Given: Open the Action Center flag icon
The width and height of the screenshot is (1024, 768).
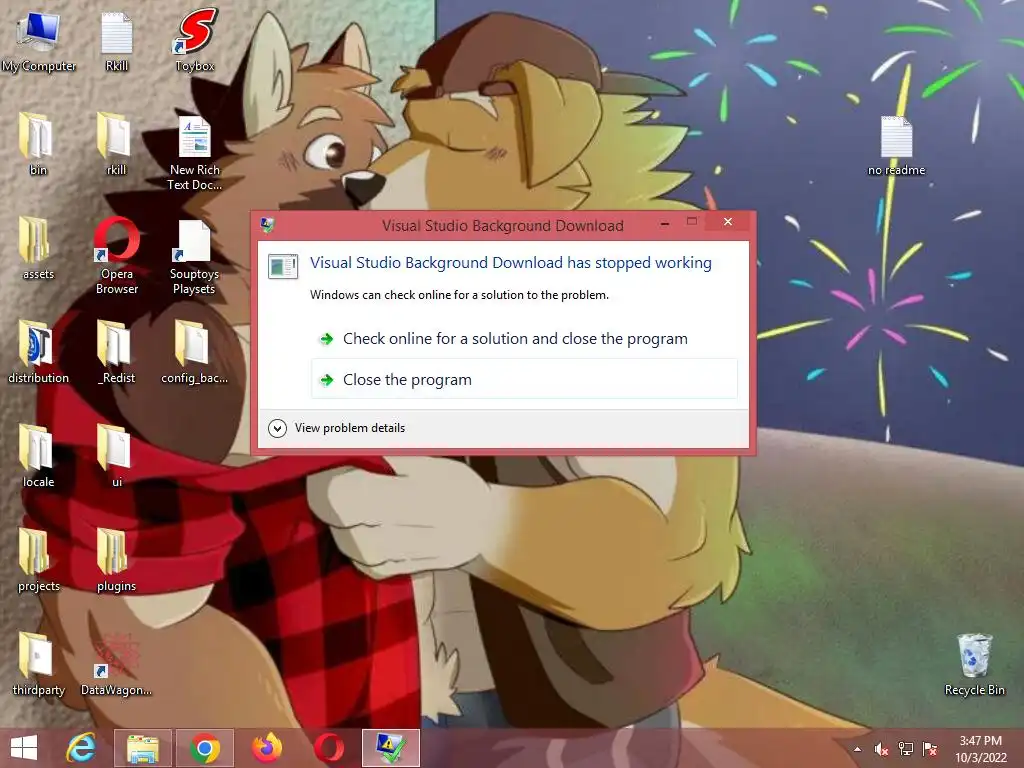Looking at the screenshot, I should click(929, 749).
